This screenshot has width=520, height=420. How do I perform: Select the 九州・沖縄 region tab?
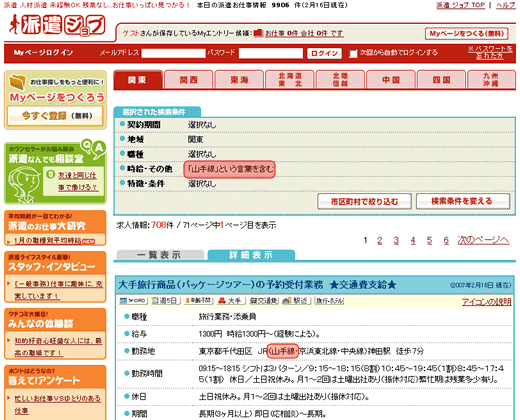click(491, 80)
